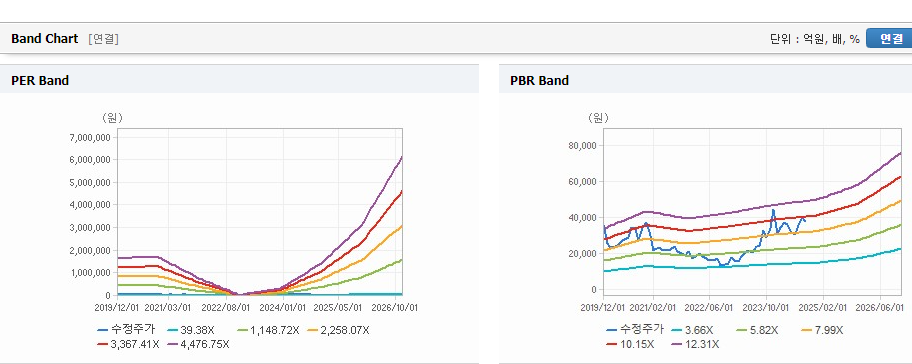Toggle the 12.31X legend series
912x364 pixels.
[696, 344]
